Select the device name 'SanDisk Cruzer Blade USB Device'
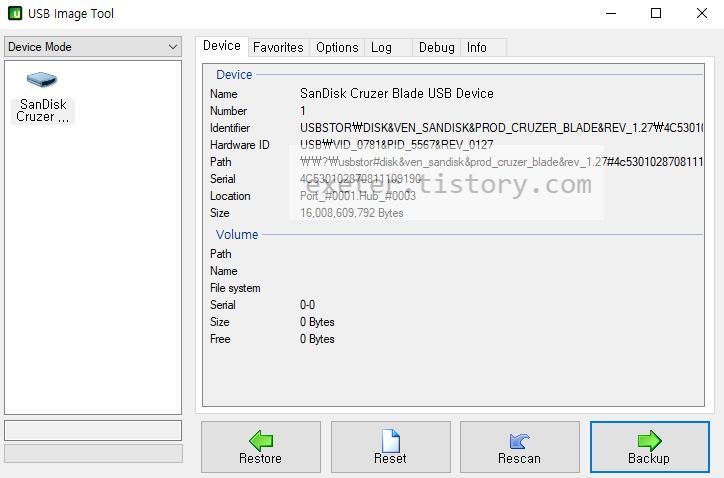The height and width of the screenshot is (478, 724). click(x=397, y=93)
